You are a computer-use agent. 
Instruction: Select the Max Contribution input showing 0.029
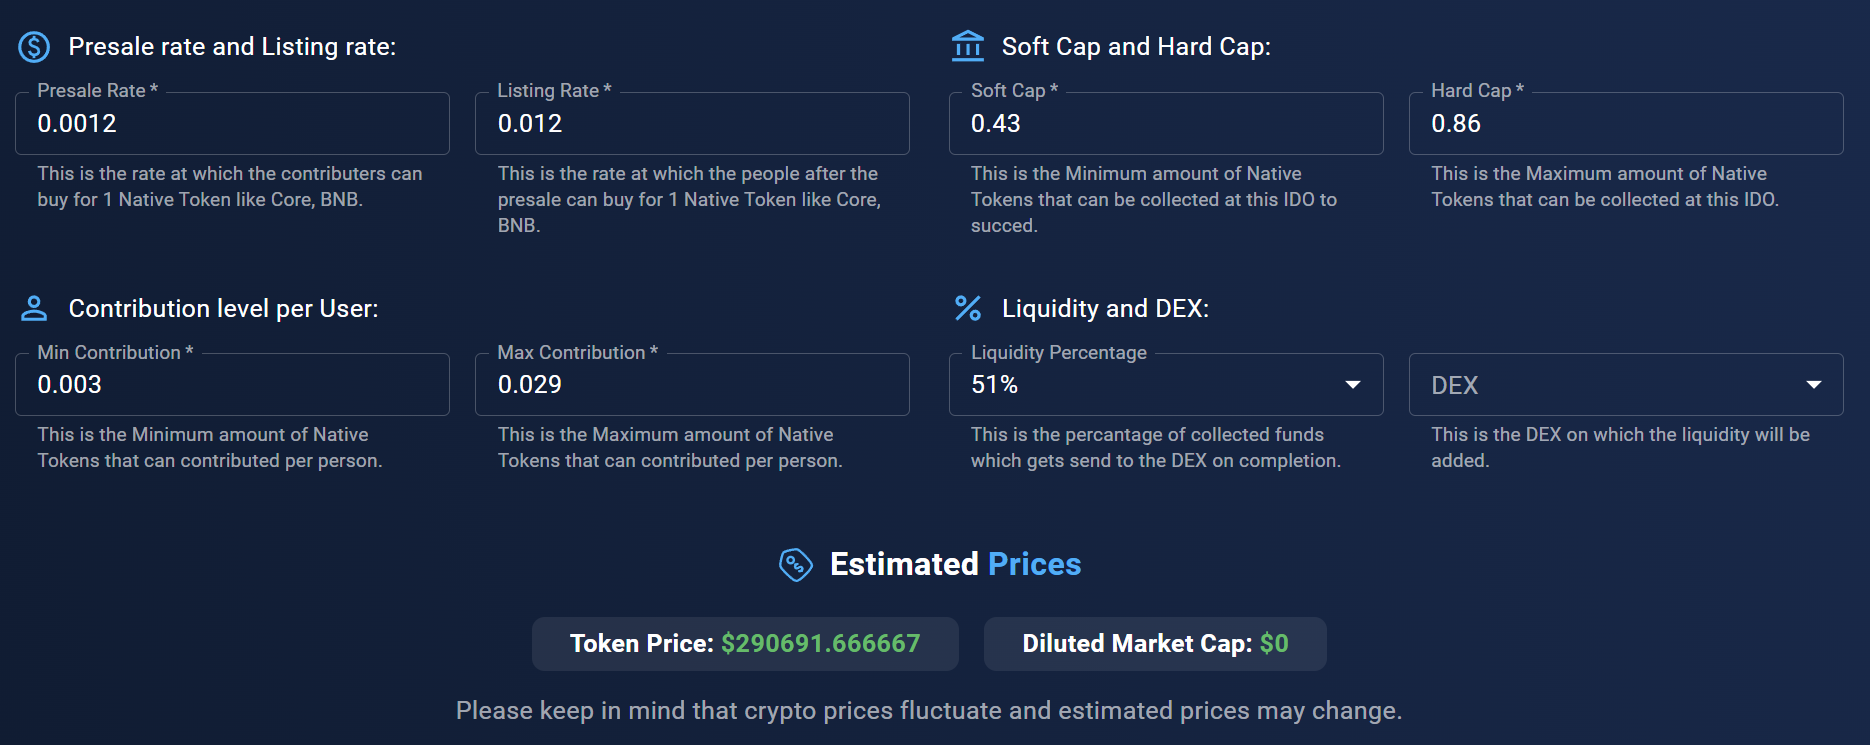pyautogui.click(x=692, y=384)
